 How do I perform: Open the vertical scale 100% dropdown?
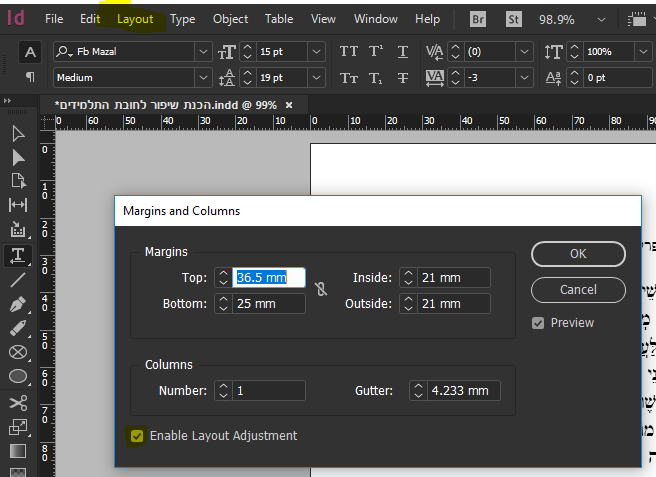(x=643, y=52)
